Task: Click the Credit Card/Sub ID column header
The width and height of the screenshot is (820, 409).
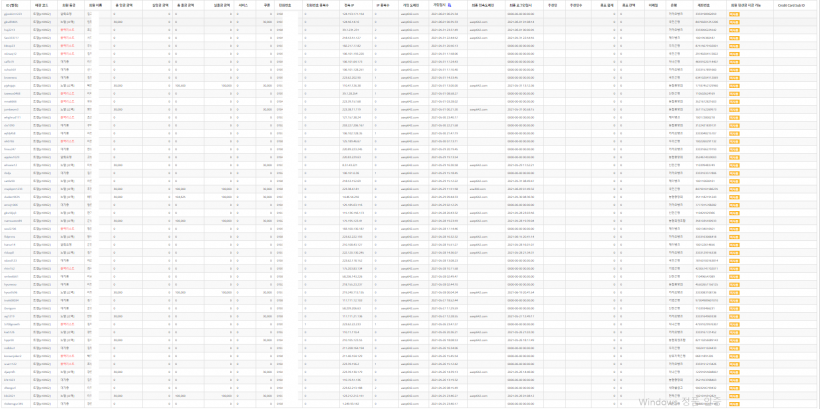Action: (791, 5)
